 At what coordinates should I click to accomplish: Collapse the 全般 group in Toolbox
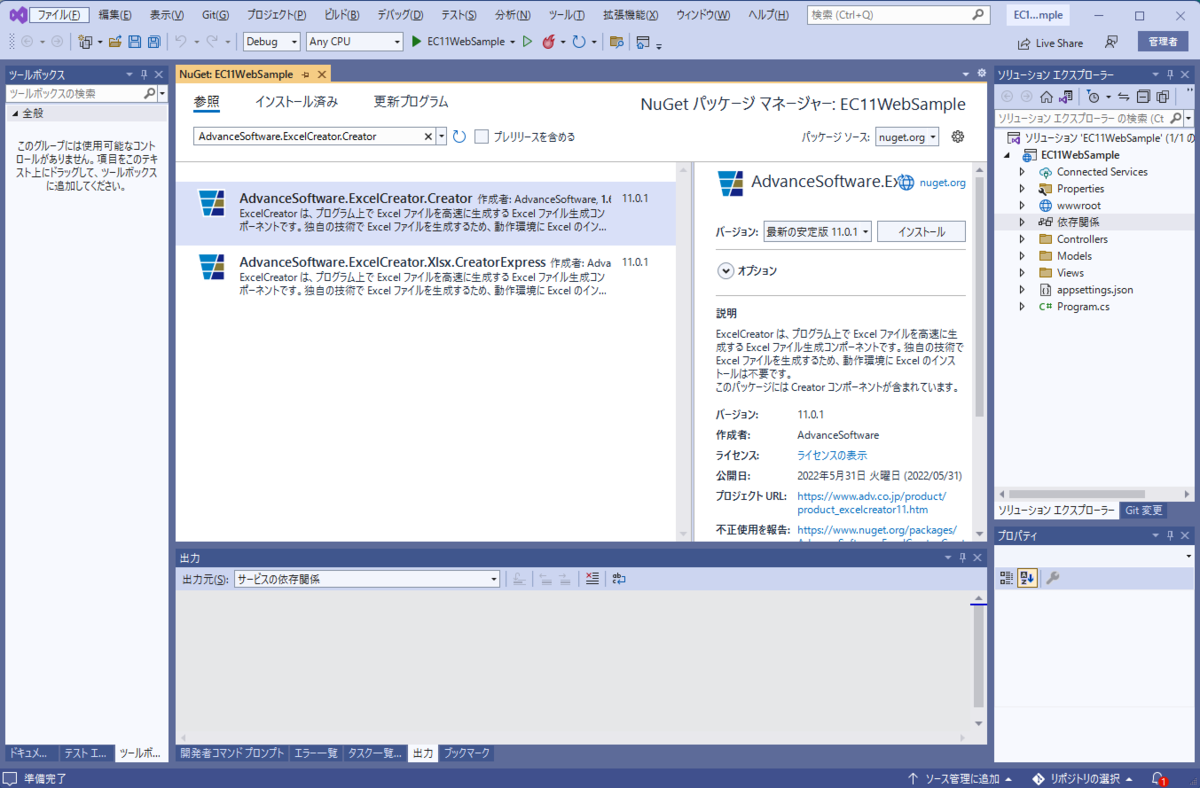[x=14, y=113]
